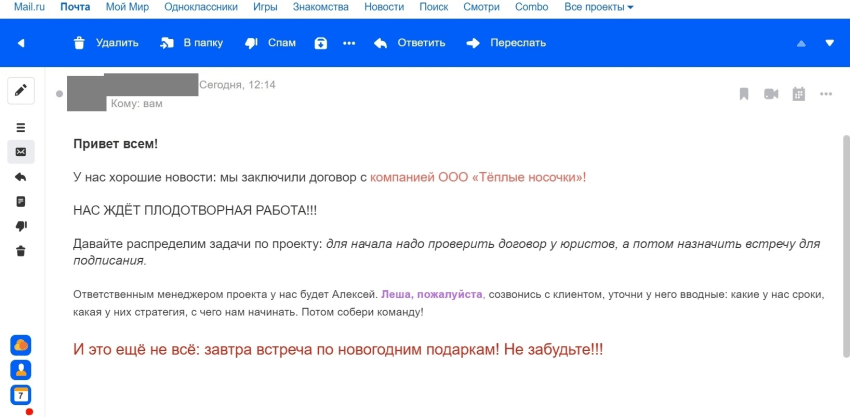This screenshot has height=417, width=850.
Task: Open Смотри in top navigation
Action: [x=481, y=7]
